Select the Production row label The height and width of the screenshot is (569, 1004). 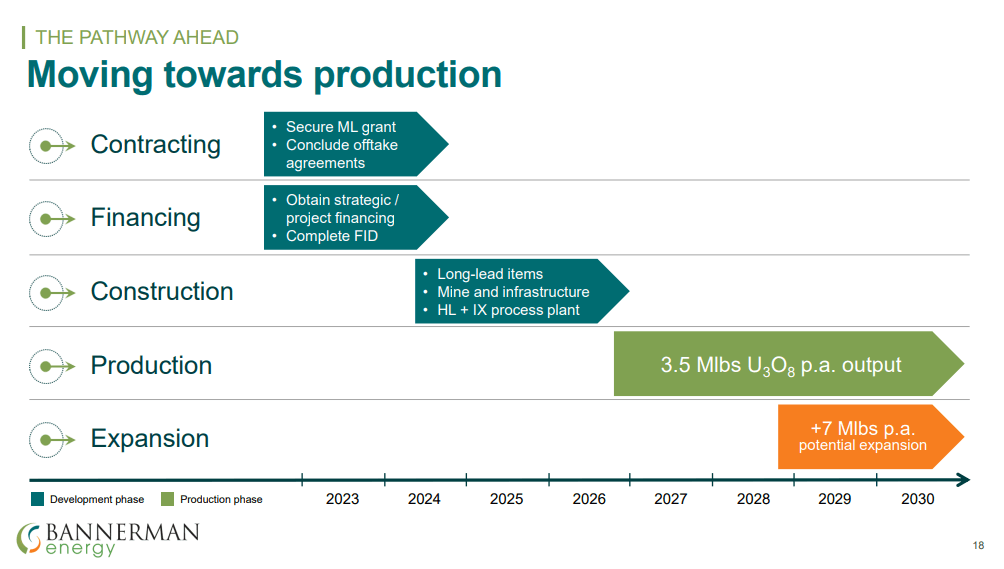[151, 365]
